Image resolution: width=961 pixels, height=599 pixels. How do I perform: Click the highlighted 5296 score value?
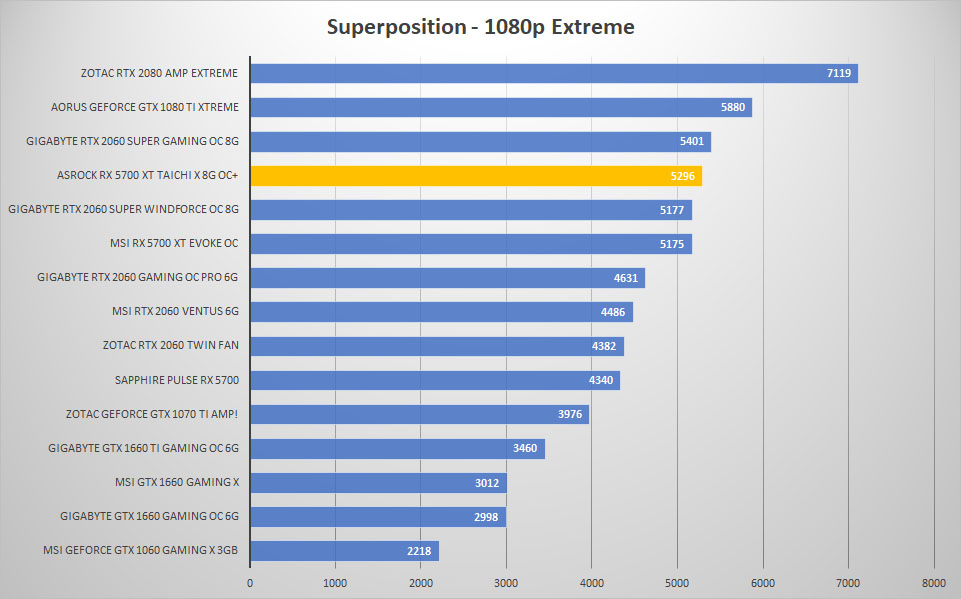tap(682, 177)
